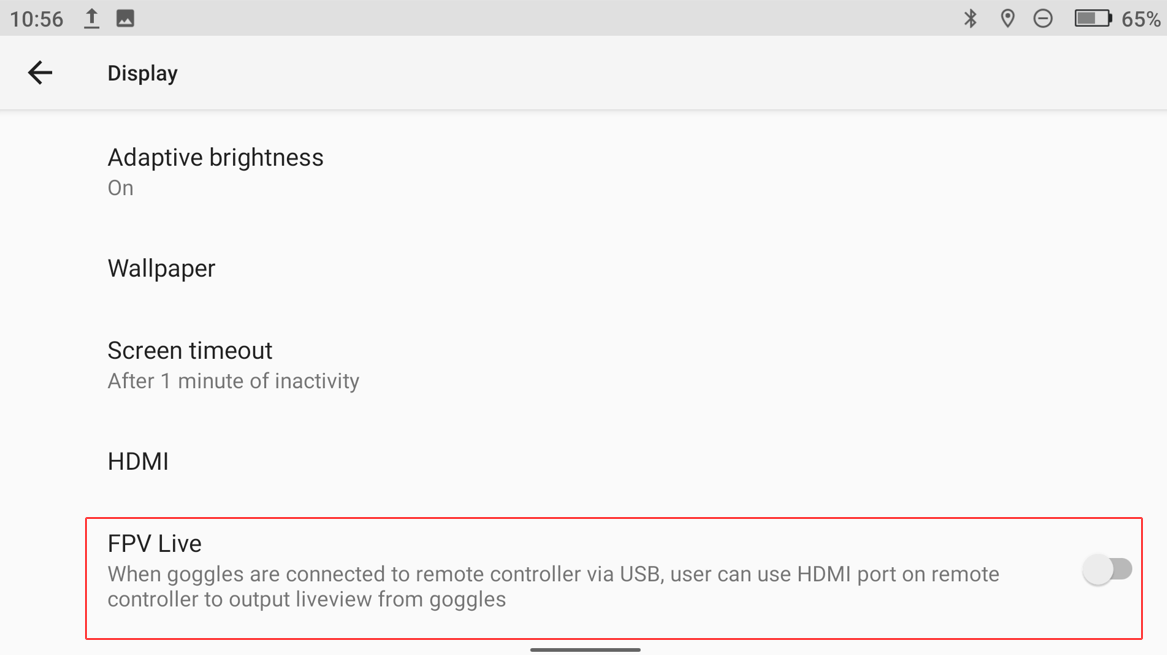
Task: Click the Bluetooth status icon
Action: pyautogui.click(x=970, y=18)
